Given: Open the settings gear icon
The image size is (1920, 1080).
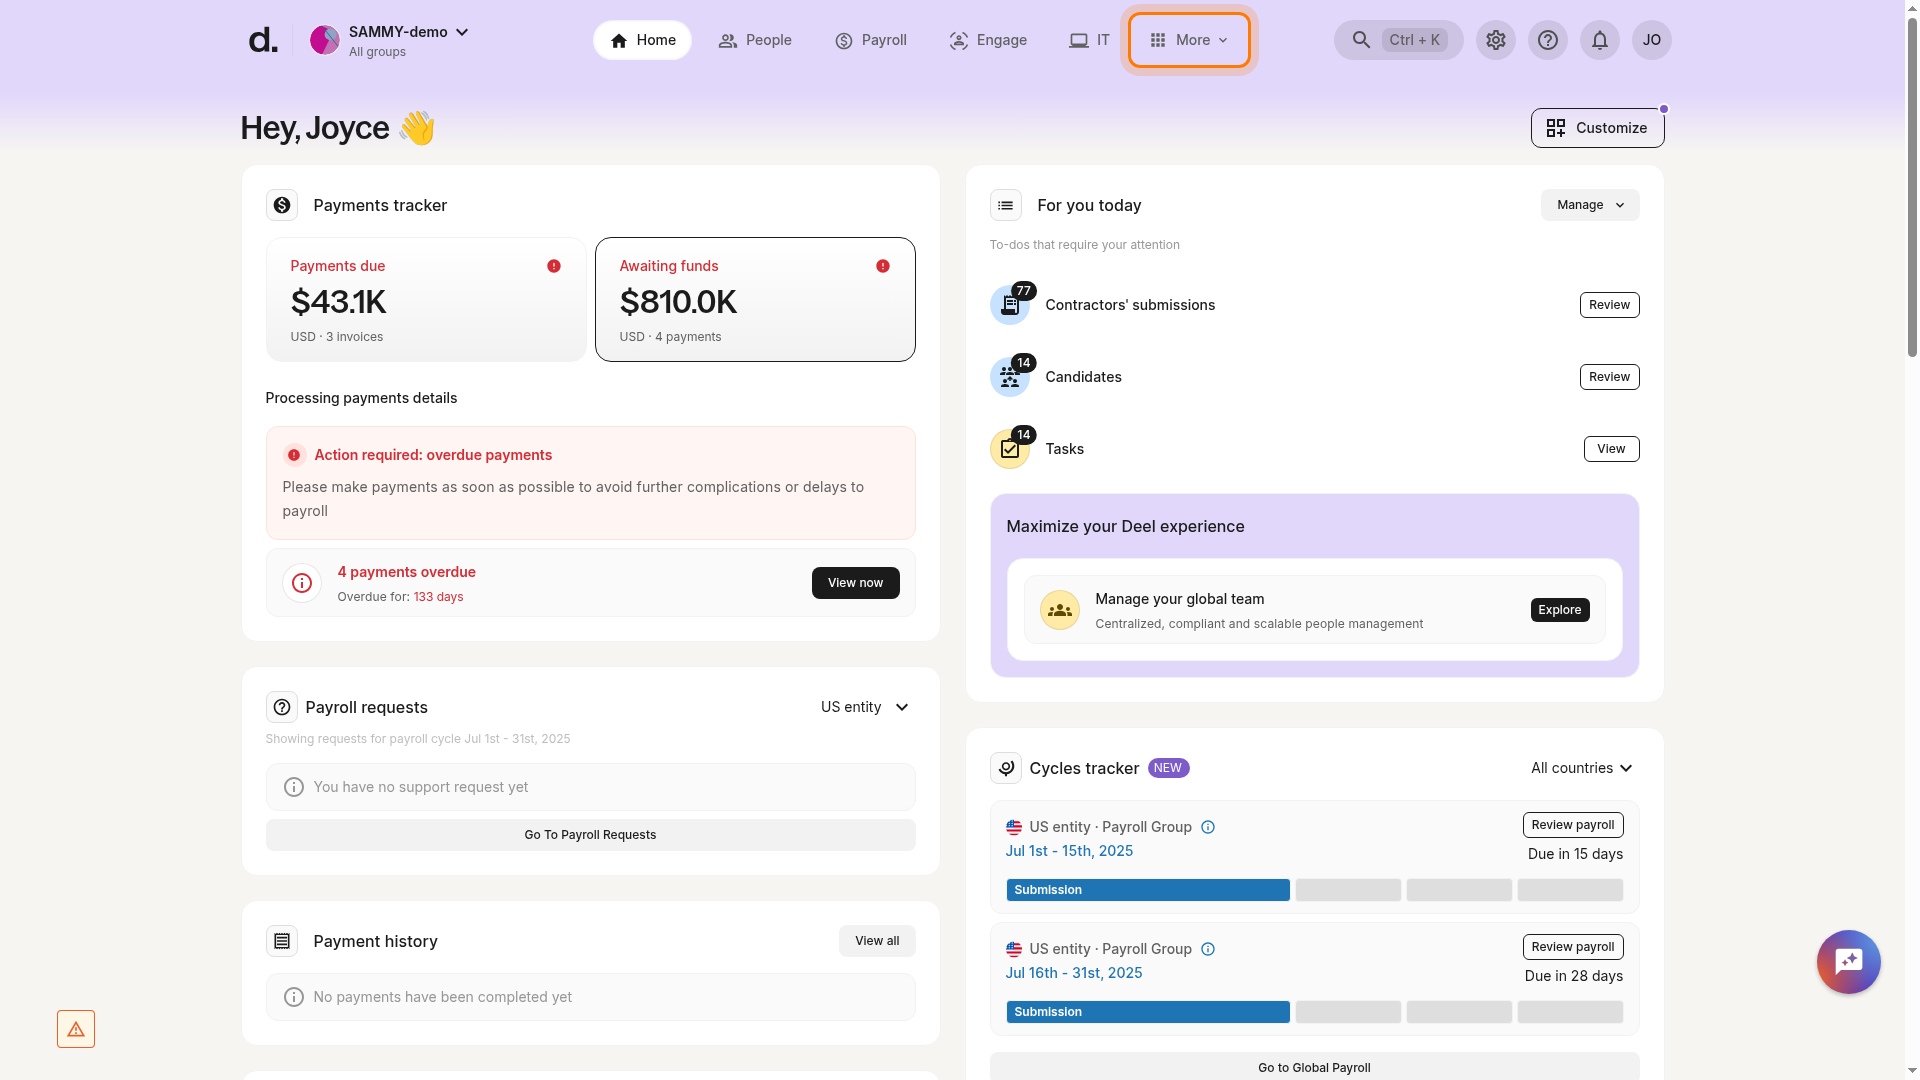Looking at the screenshot, I should tap(1496, 40).
